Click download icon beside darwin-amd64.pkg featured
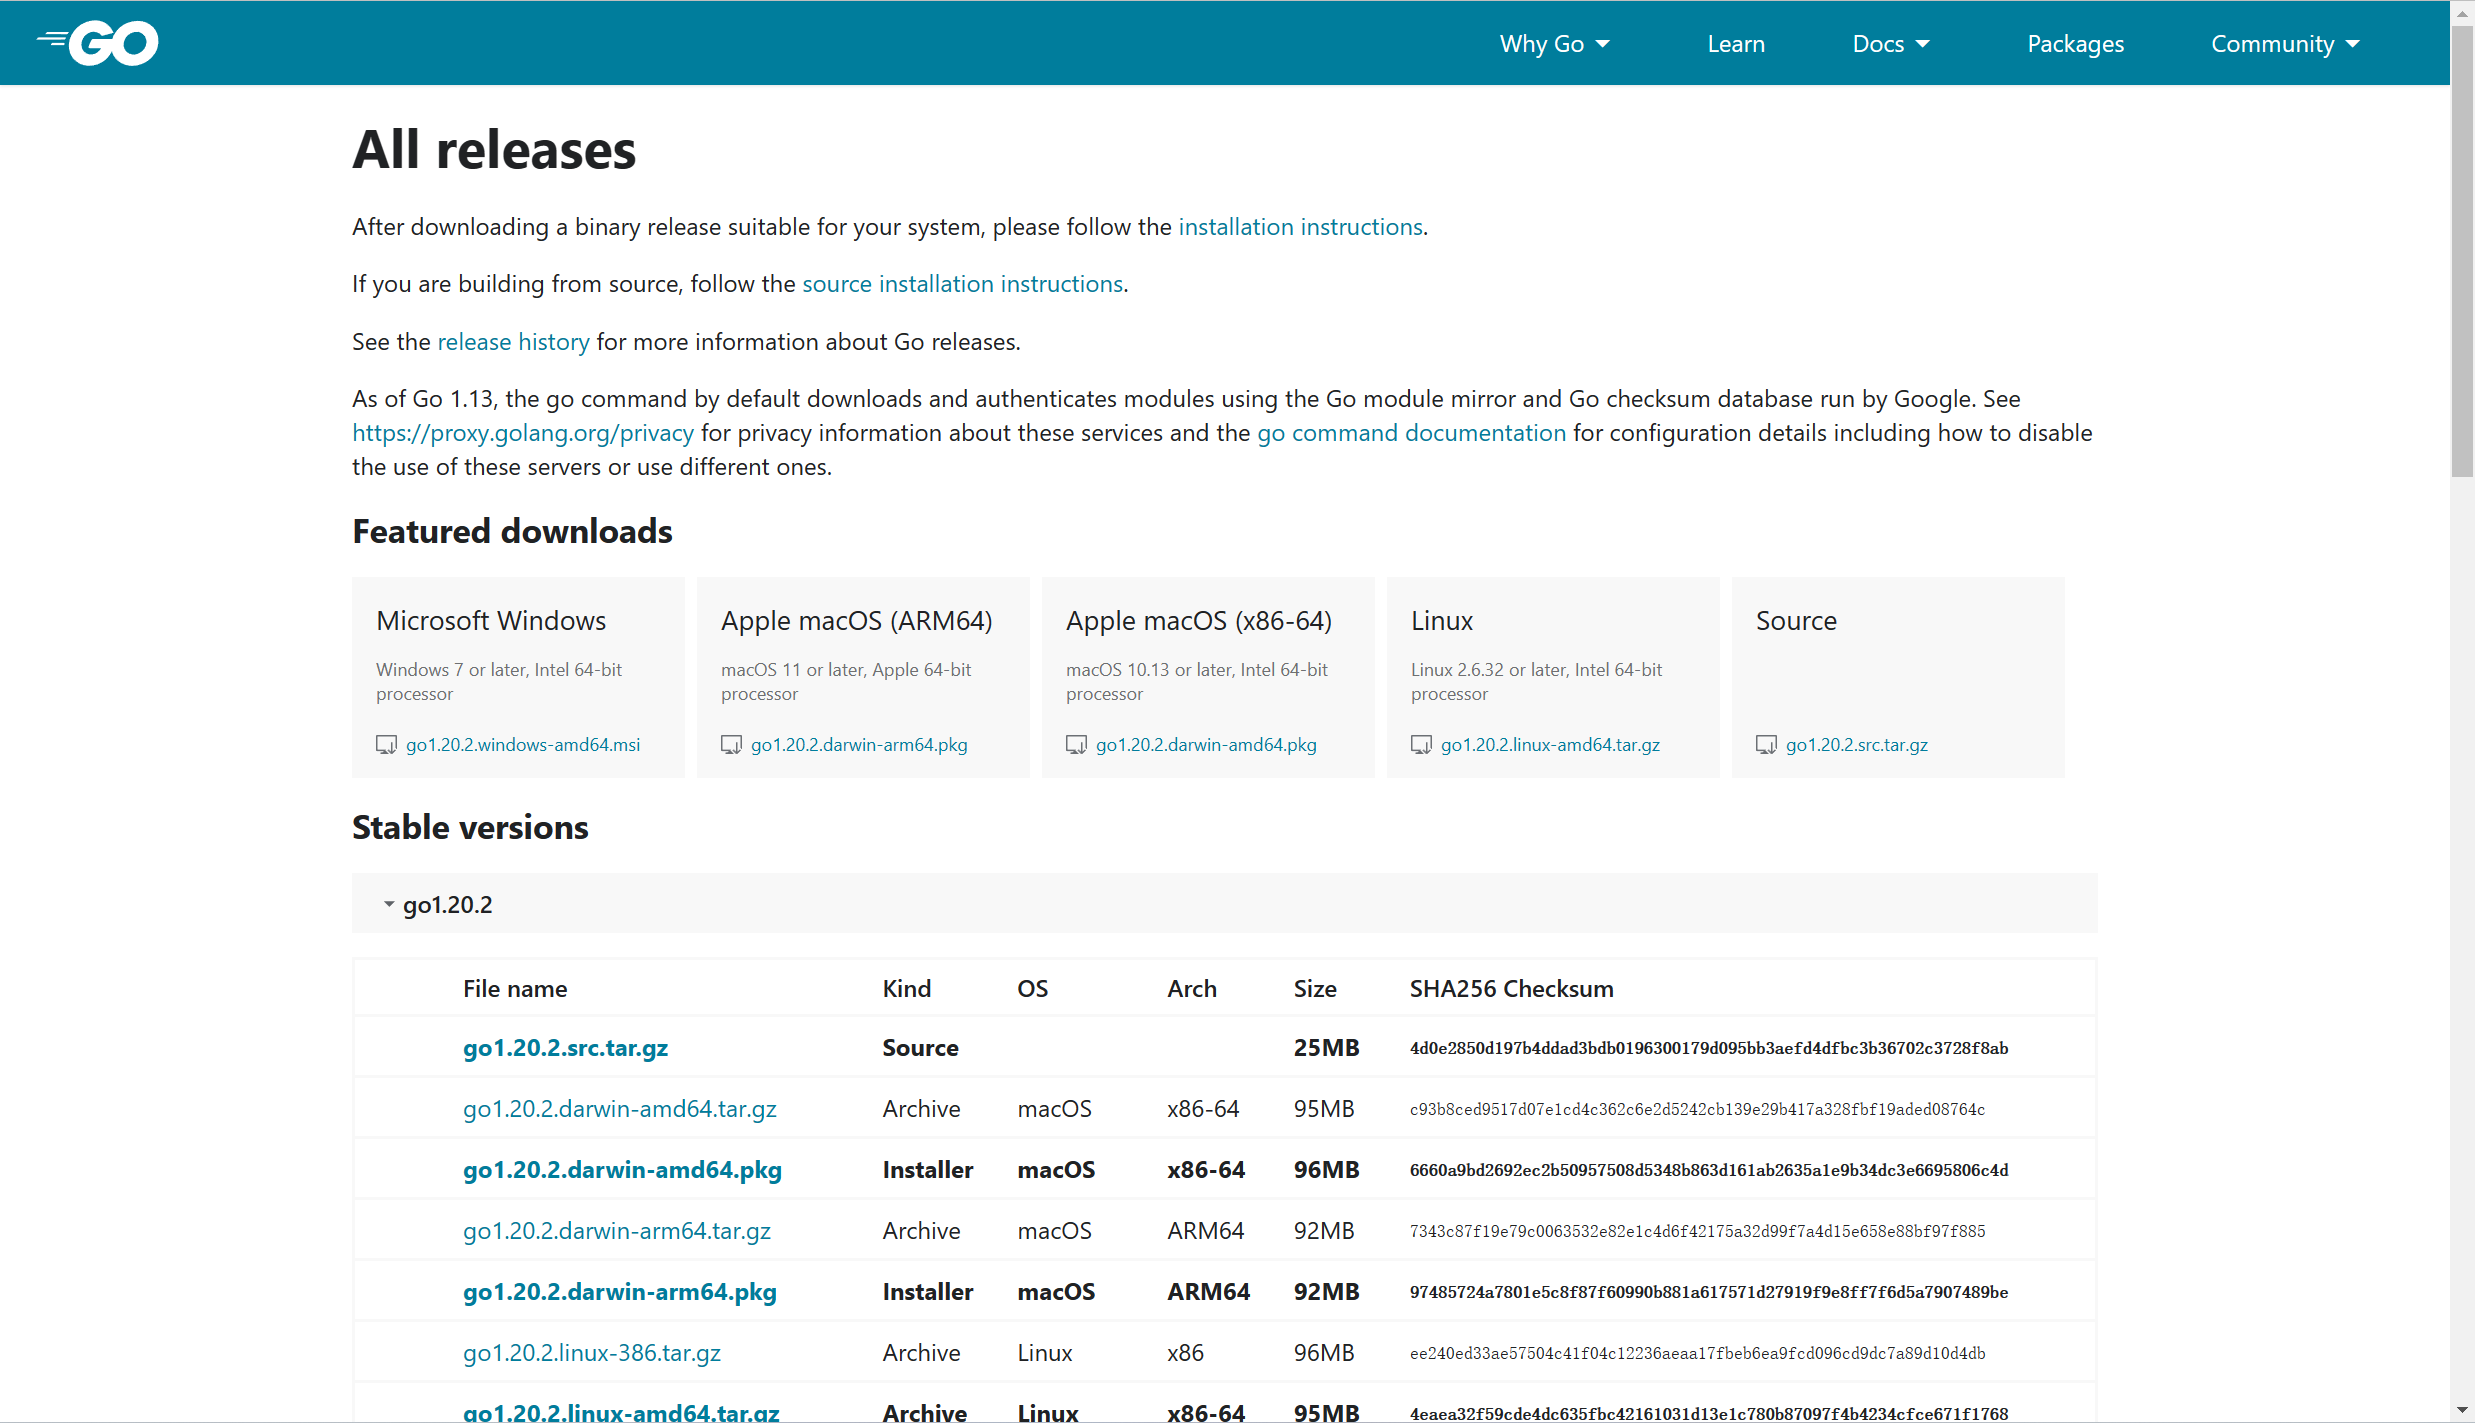The width and height of the screenshot is (2475, 1423). coord(1076,745)
